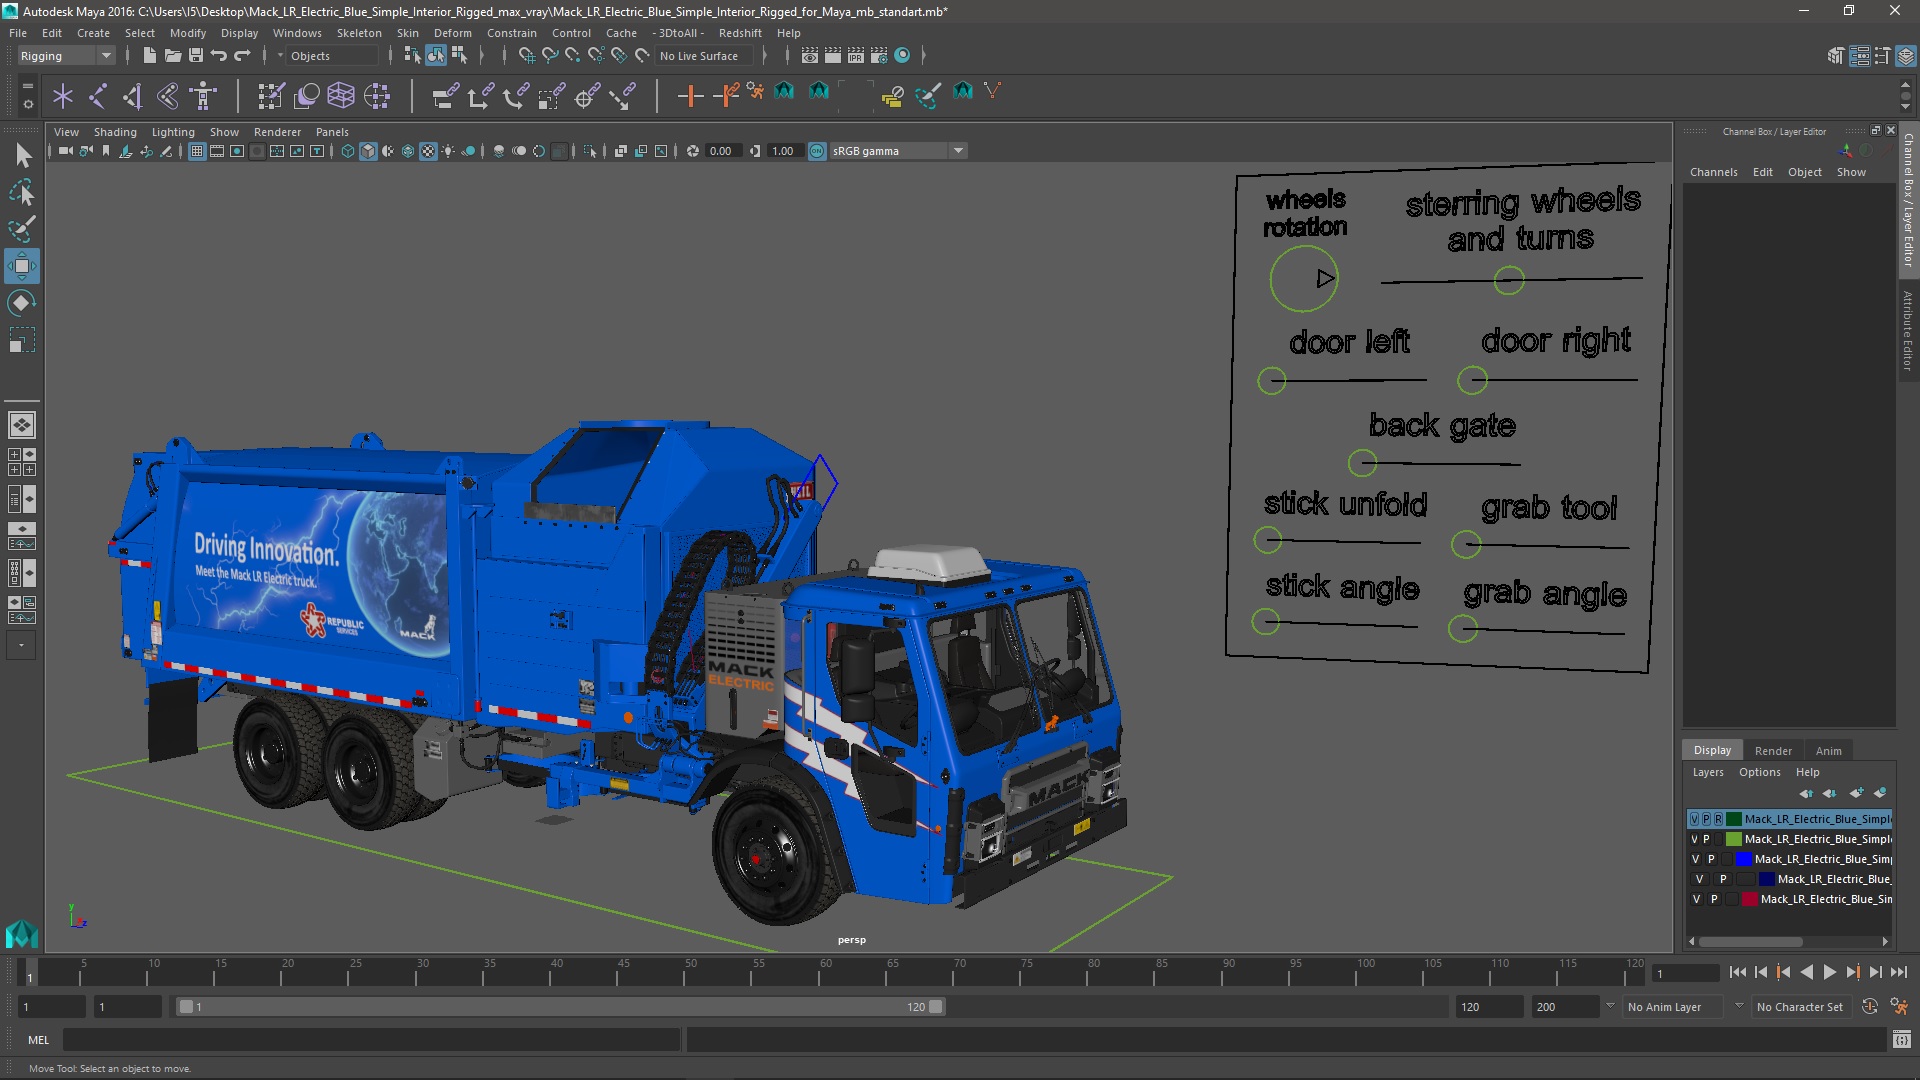Go to start of playback range
The image size is (1920, 1080).
[1737, 972]
